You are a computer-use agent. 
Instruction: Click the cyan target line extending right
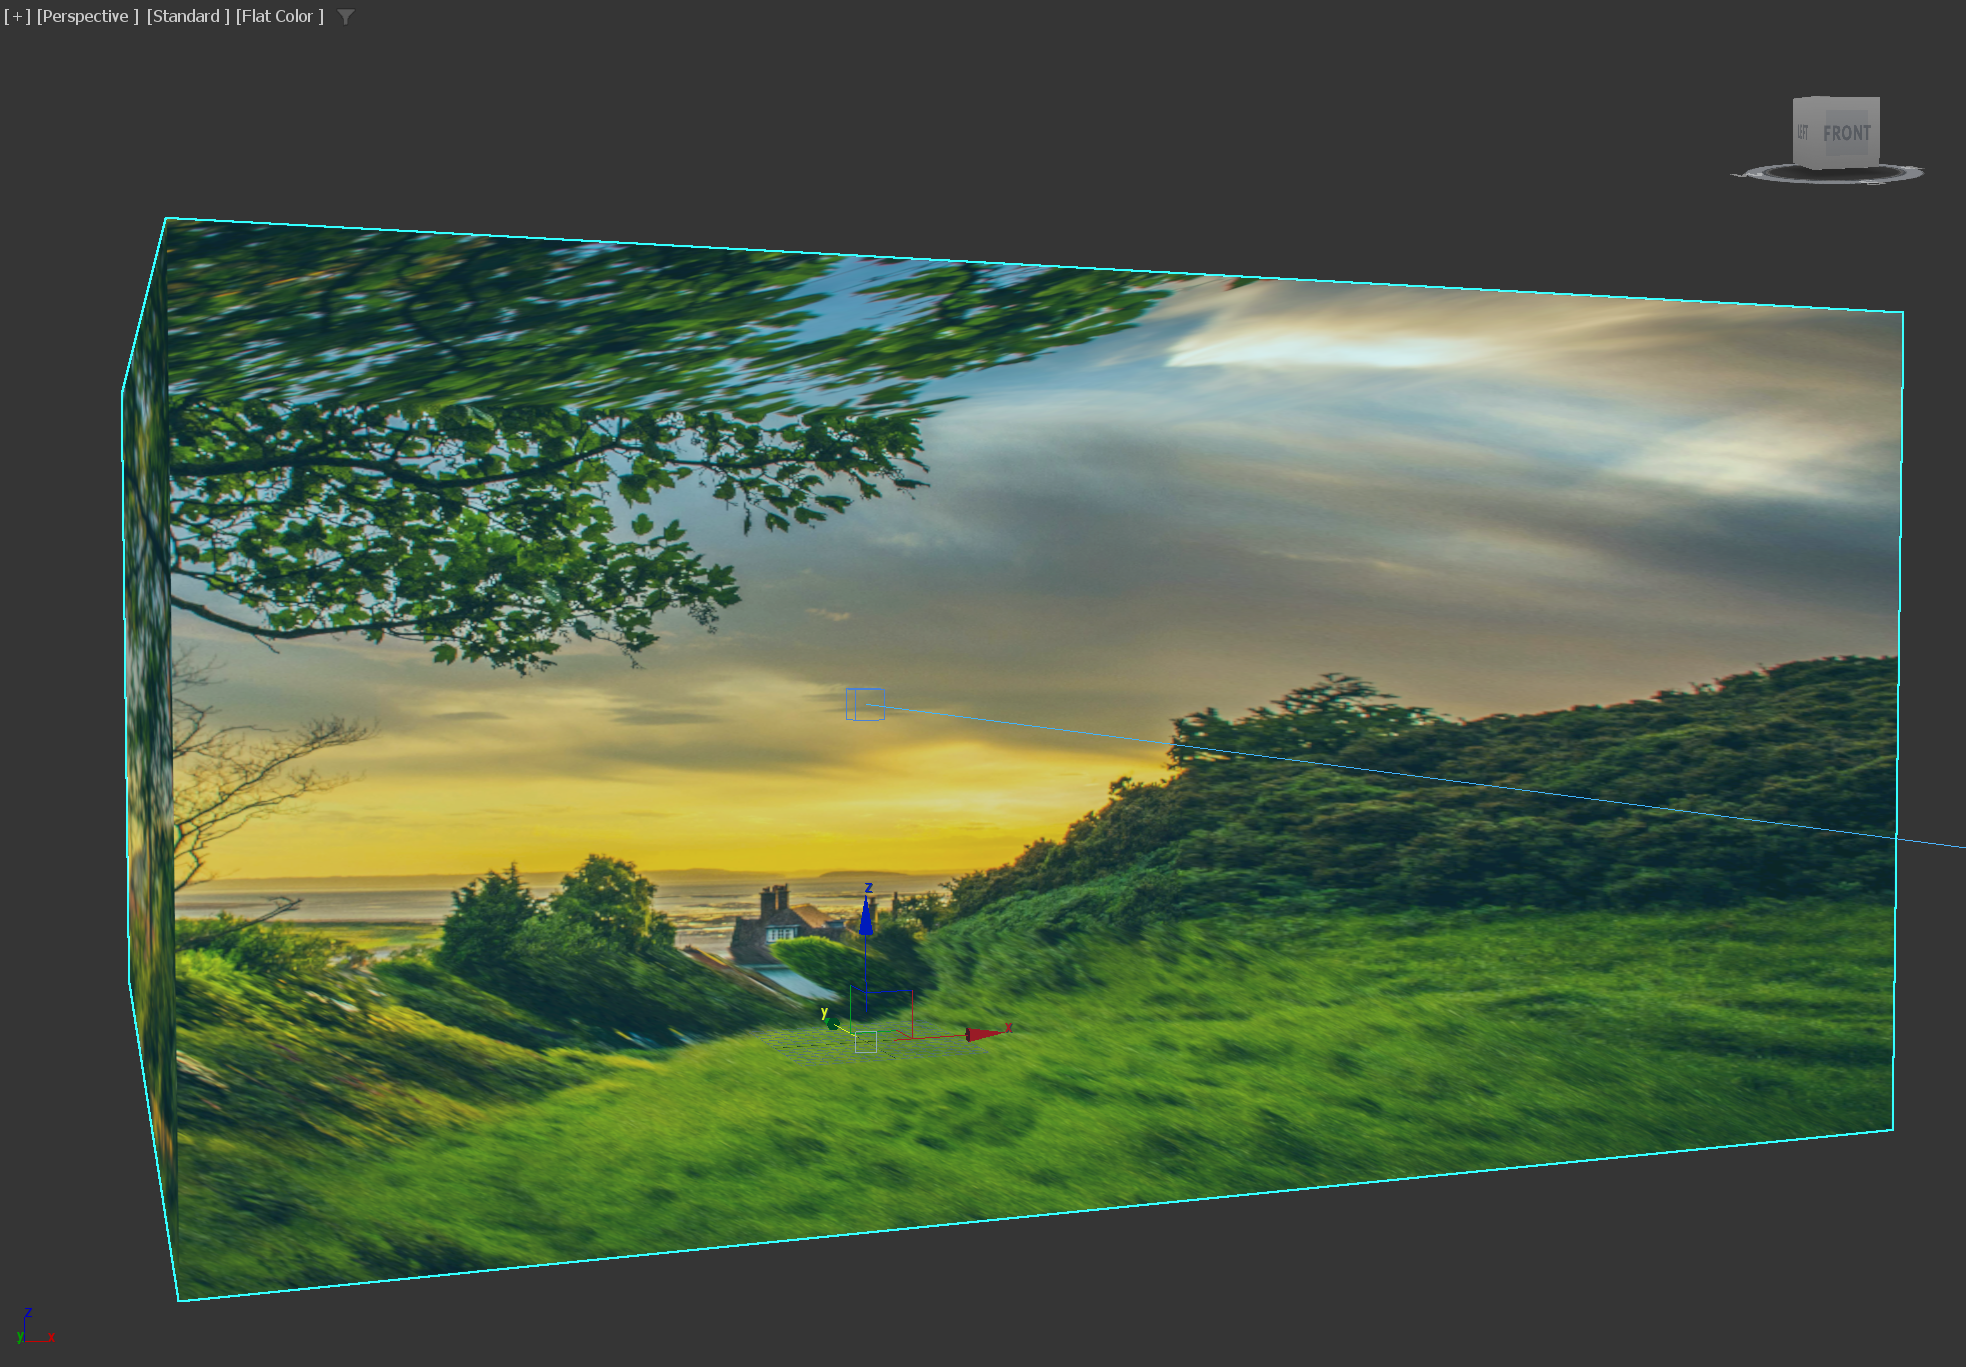[1500, 787]
